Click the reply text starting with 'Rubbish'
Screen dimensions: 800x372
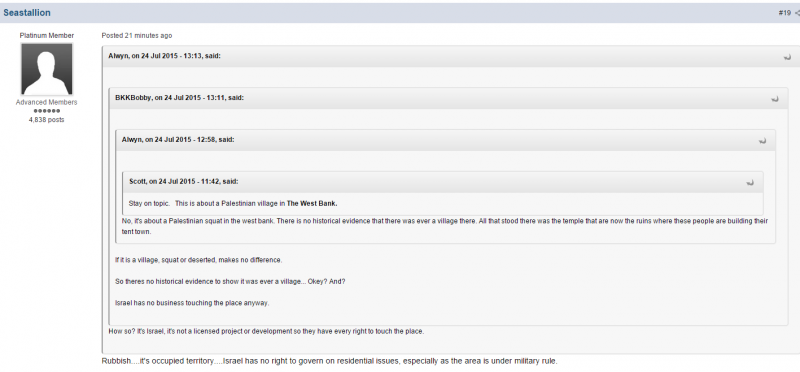pos(330,361)
